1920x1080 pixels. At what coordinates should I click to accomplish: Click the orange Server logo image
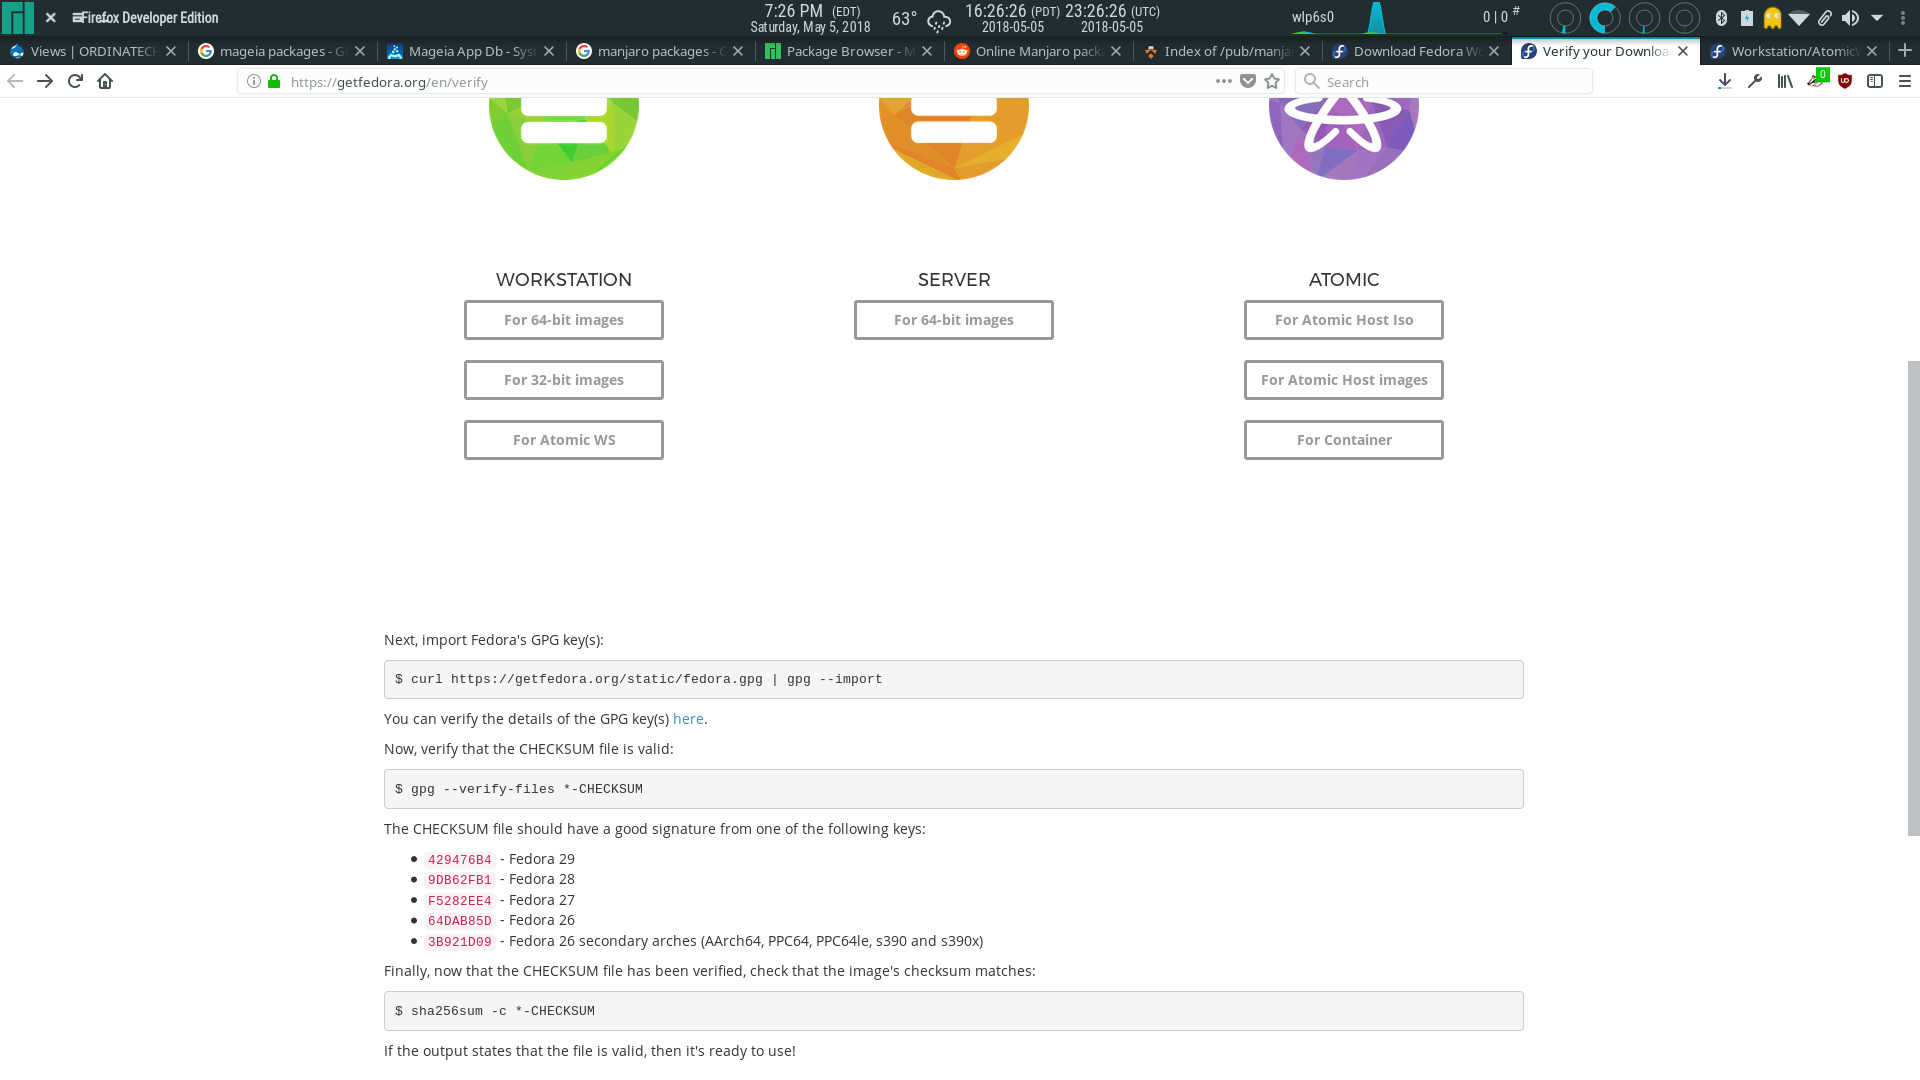(x=954, y=138)
